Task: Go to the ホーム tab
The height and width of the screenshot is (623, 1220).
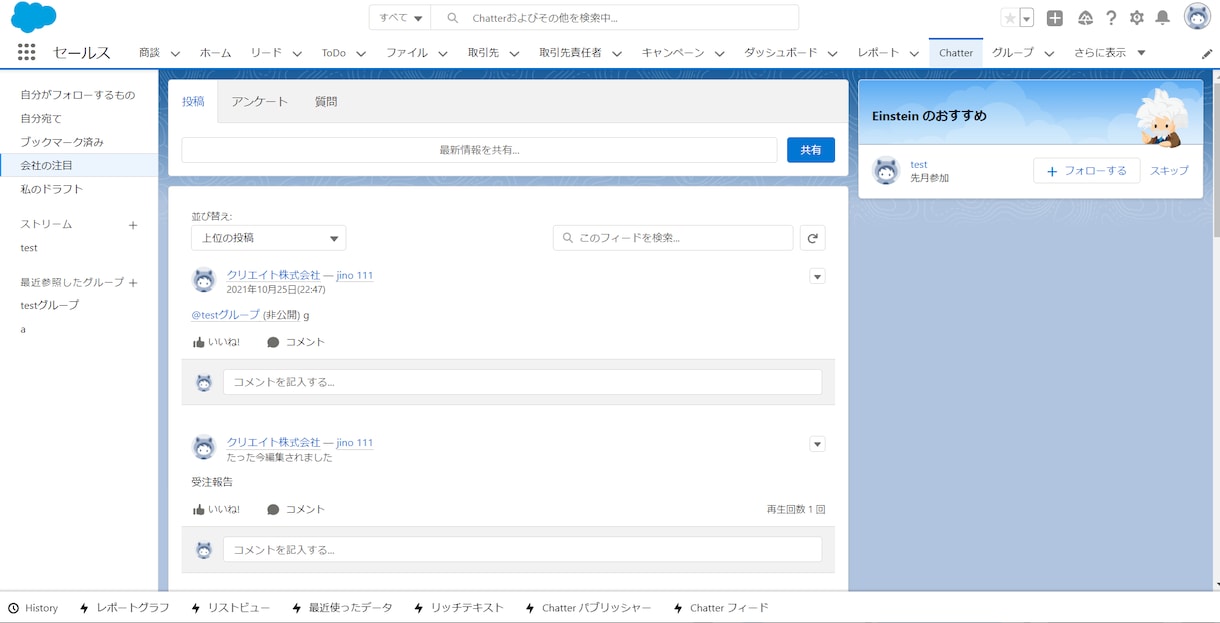Action: pos(215,53)
